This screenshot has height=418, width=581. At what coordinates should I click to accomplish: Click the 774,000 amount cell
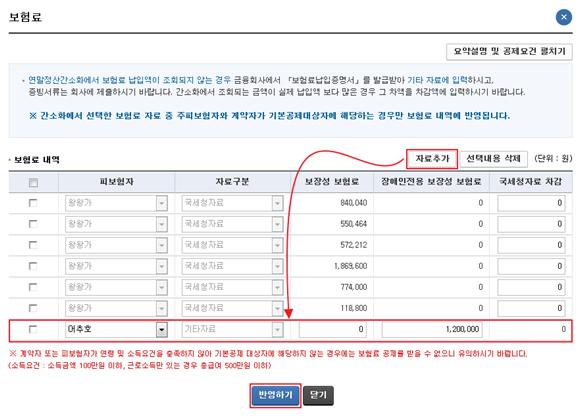click(353, 287)
